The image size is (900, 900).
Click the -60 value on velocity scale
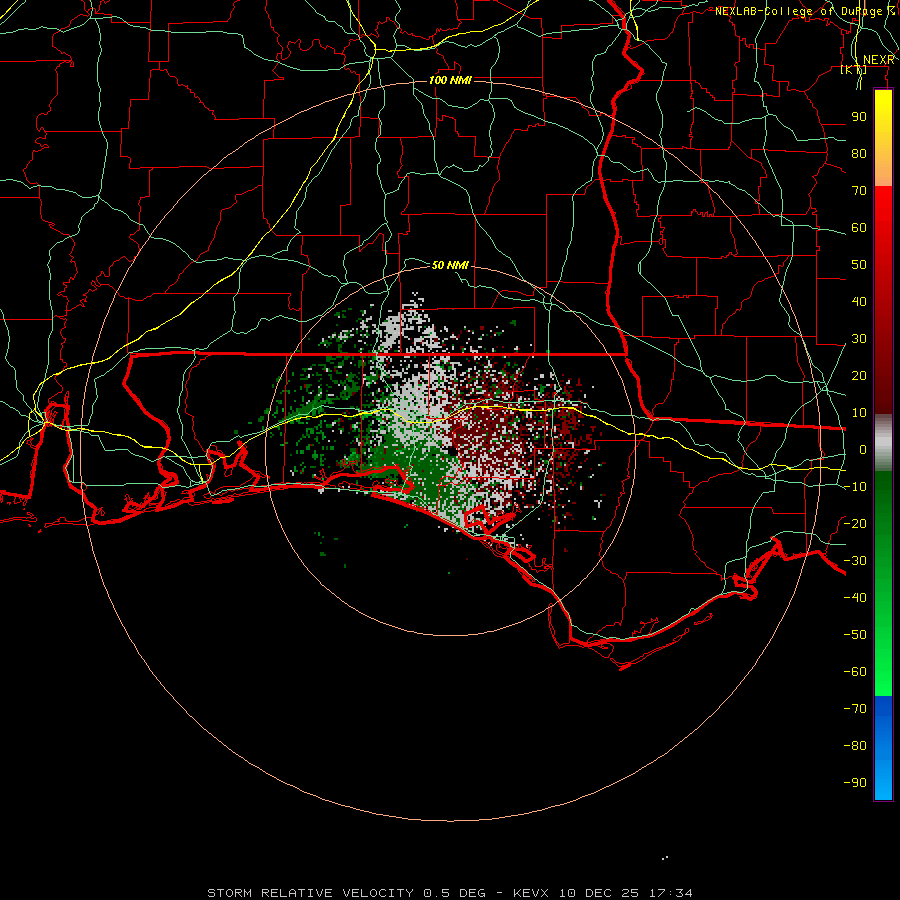pos(855,672)
